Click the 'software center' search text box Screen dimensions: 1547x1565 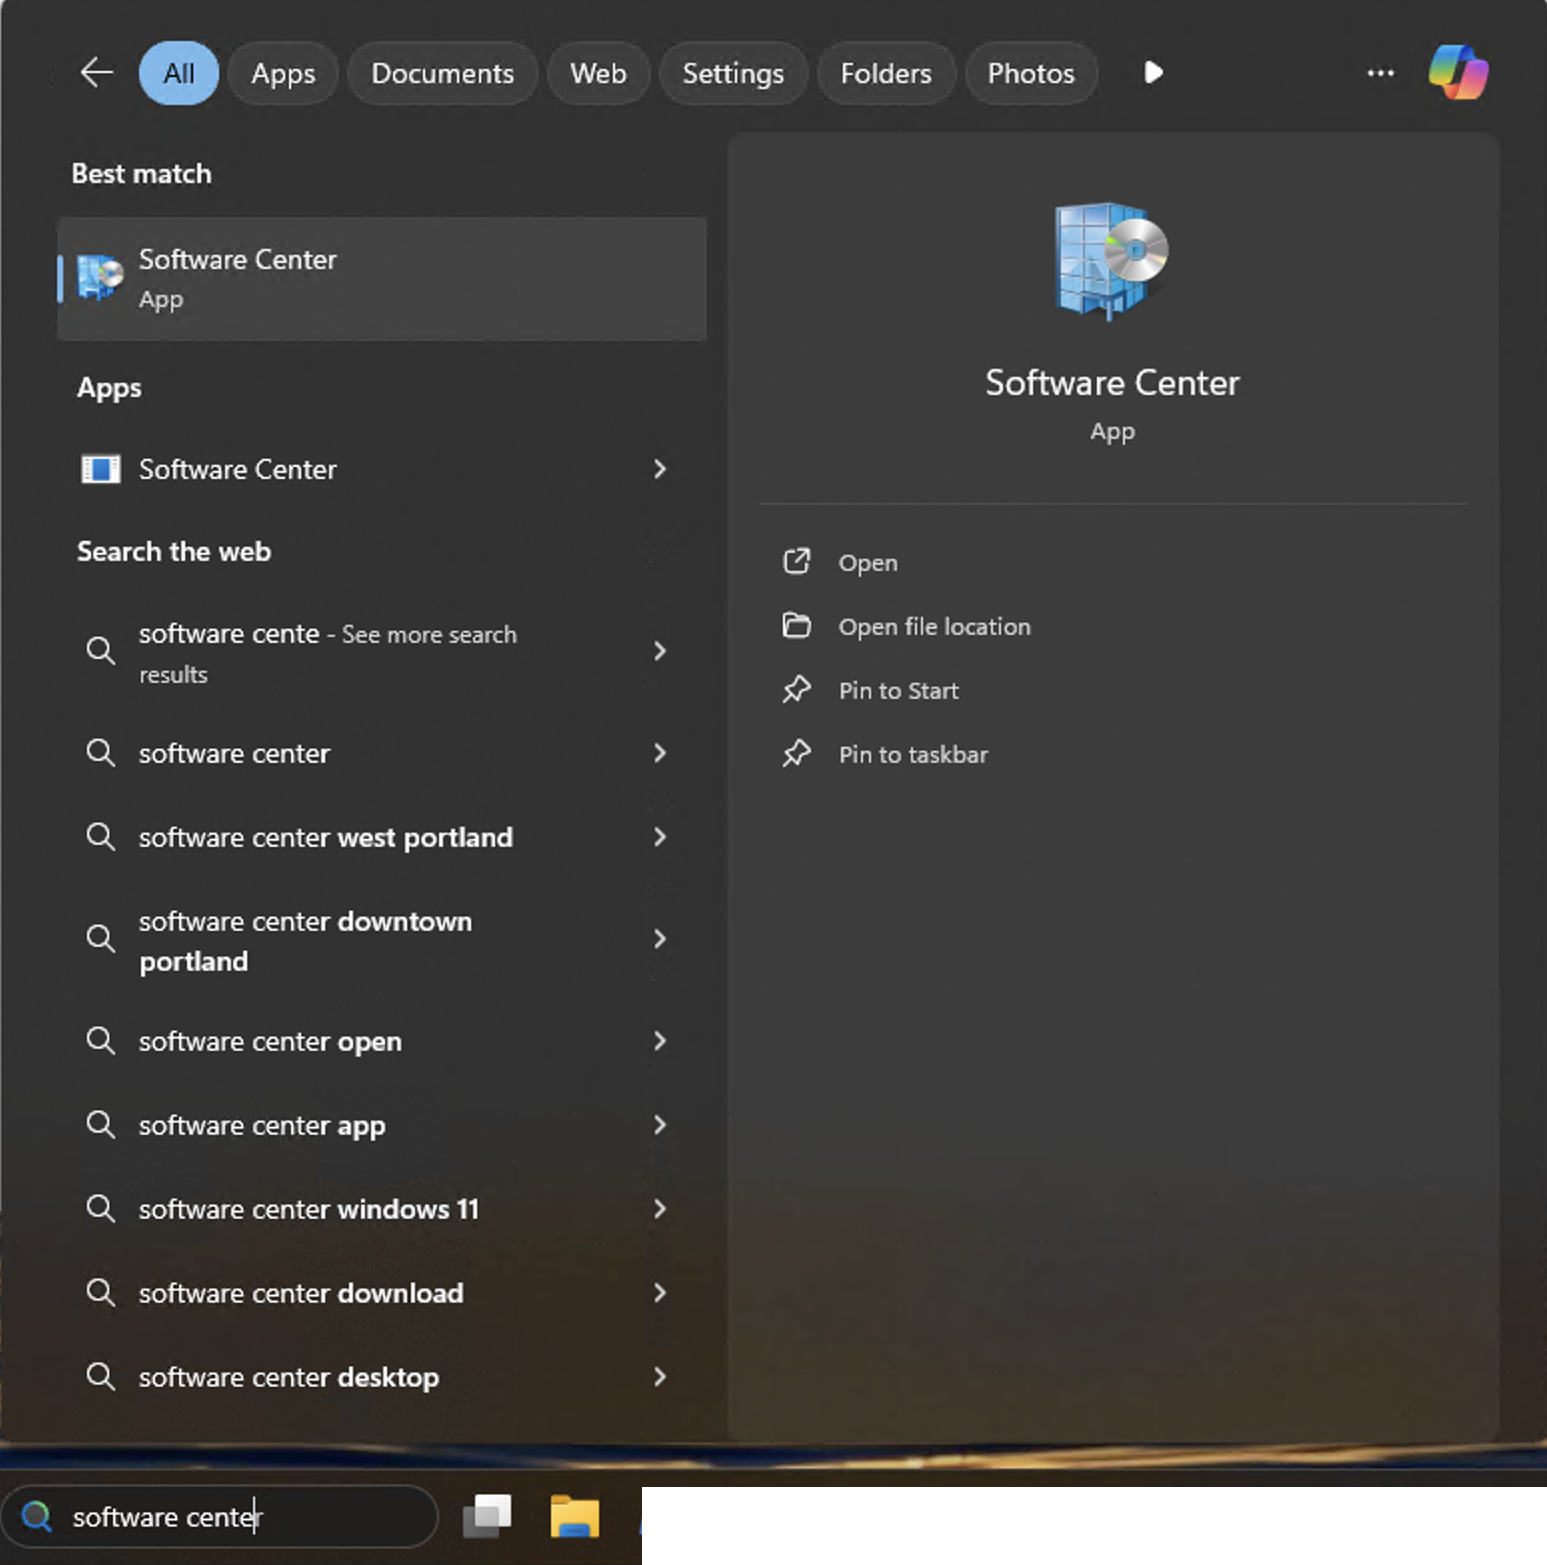tap(220, 1517)
